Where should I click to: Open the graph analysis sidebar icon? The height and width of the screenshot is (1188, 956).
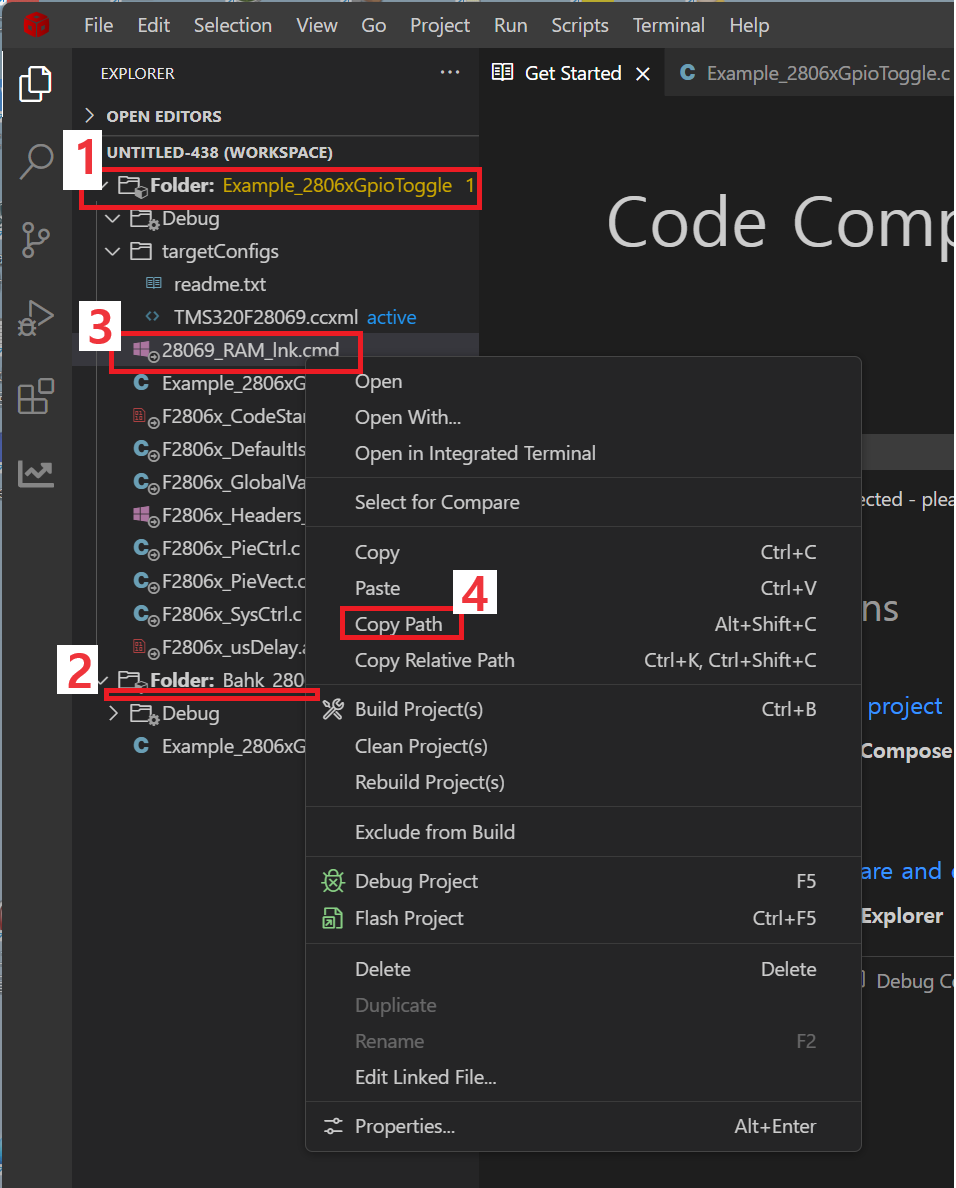coord(36,474)
